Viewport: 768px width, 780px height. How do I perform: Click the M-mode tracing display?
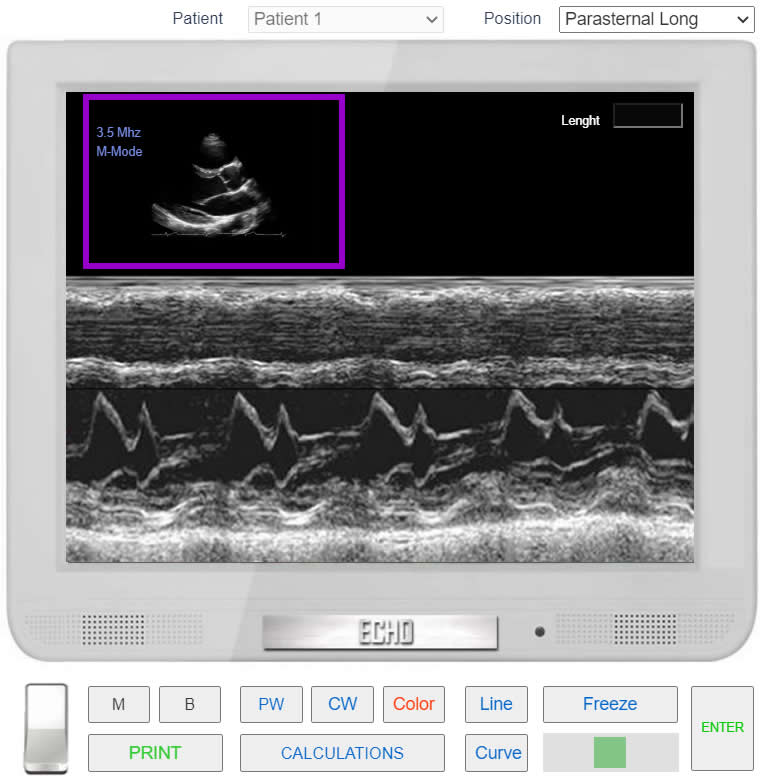[380, 420]
